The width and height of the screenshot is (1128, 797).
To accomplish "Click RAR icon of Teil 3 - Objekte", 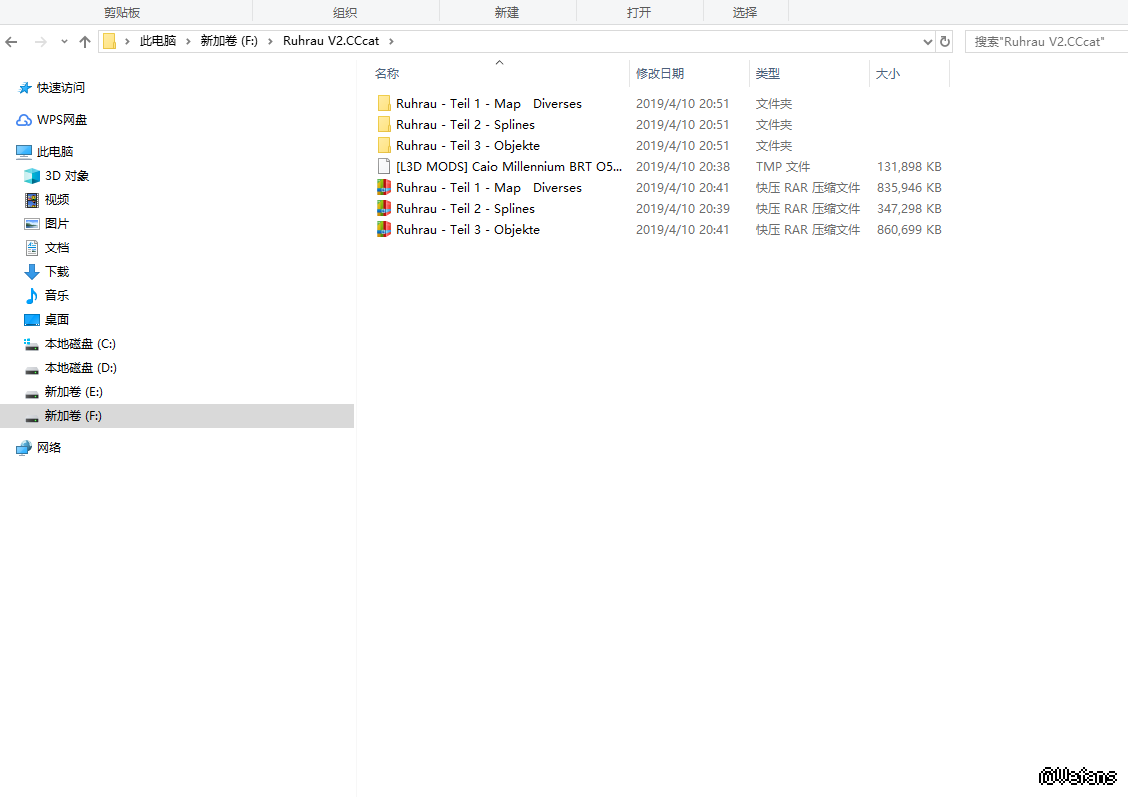I will tap(384, 229).
